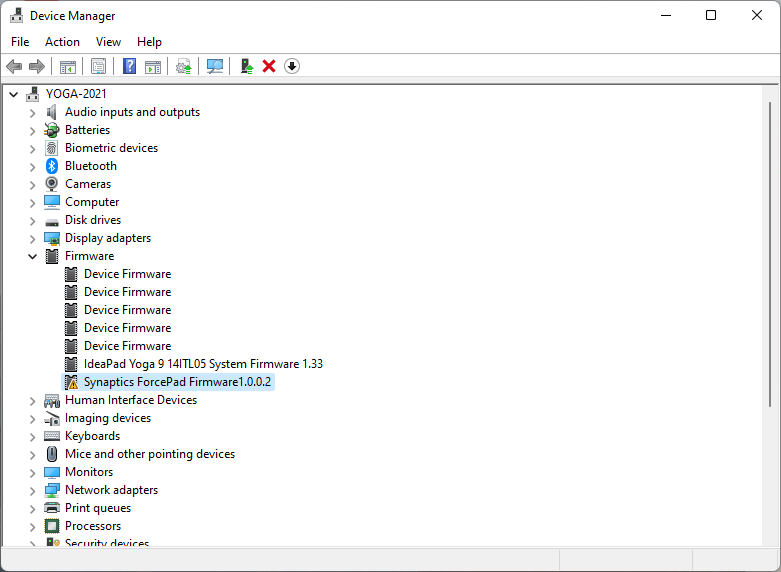The height and width of the screenshot is (572, 781).
Task: Click the Biometric devices fingerprint icon
Action: pyautogui.click(x=52, y=148)
